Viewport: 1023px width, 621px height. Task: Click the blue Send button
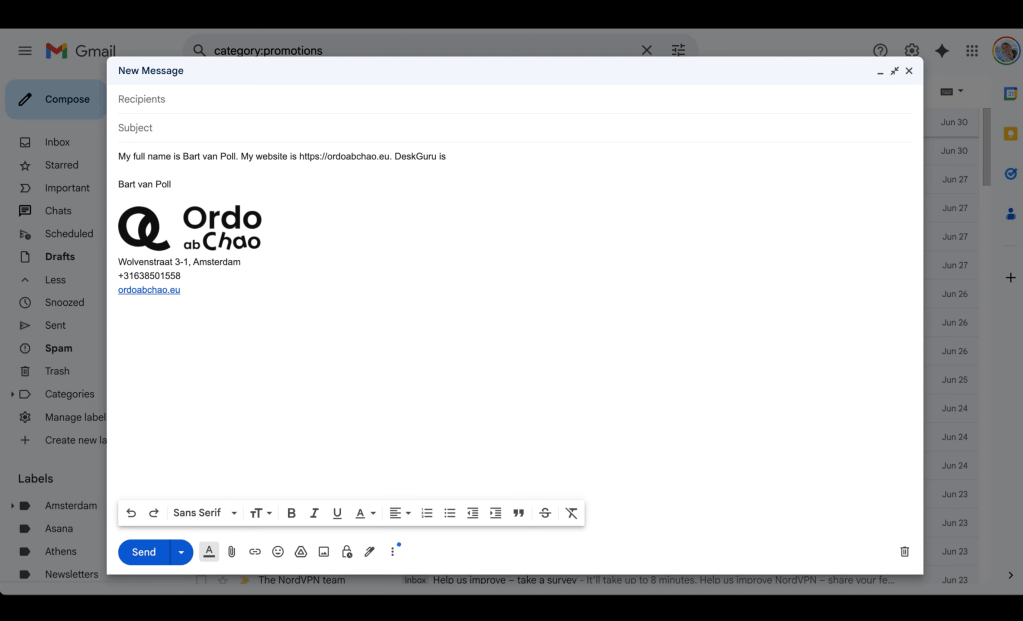144,552
